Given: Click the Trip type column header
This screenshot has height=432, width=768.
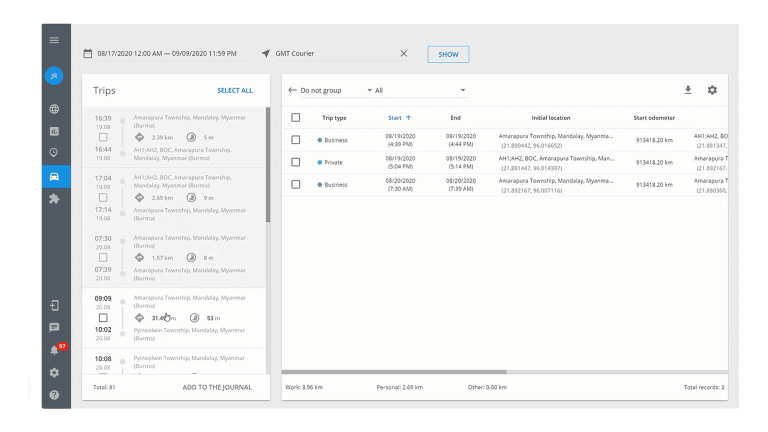Looking at the screenshot, I should pyautogui.click(x=334, y=118).
